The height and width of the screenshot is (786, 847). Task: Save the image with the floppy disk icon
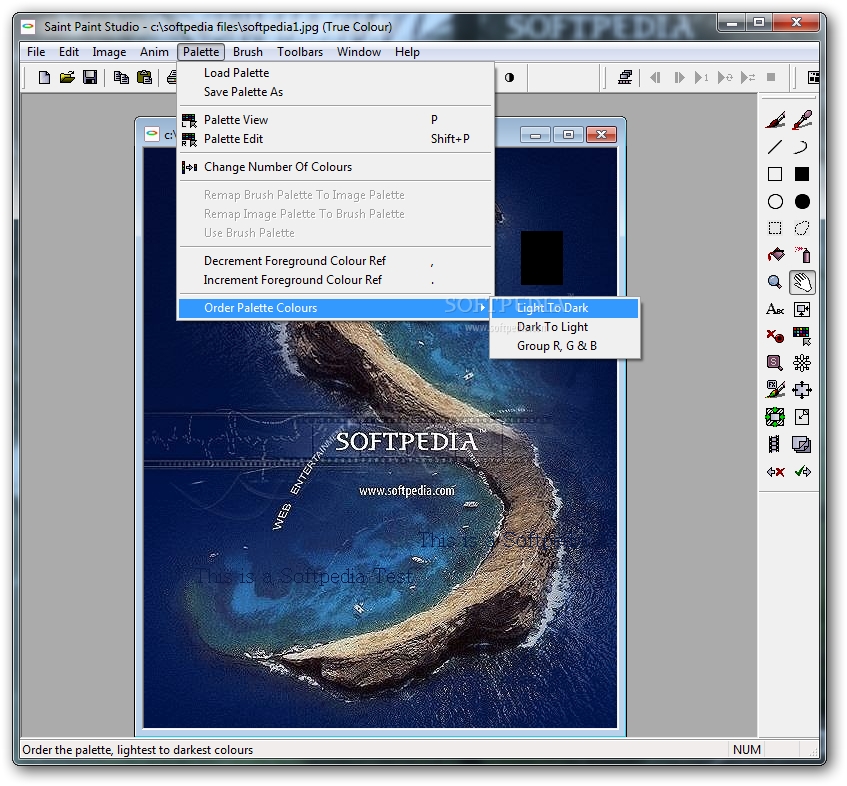(x=90, y=78)
